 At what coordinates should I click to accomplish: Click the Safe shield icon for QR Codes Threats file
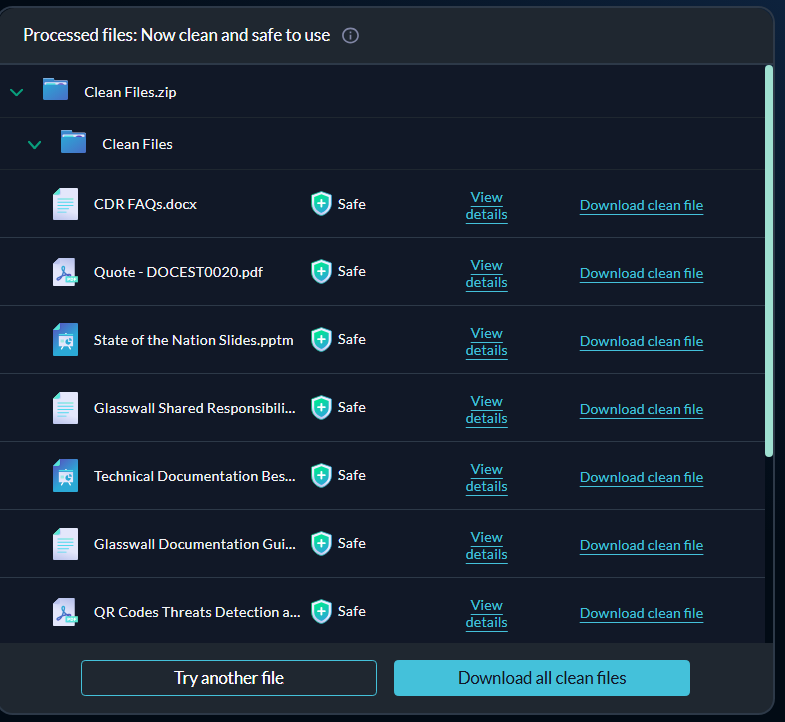[321, 611]
